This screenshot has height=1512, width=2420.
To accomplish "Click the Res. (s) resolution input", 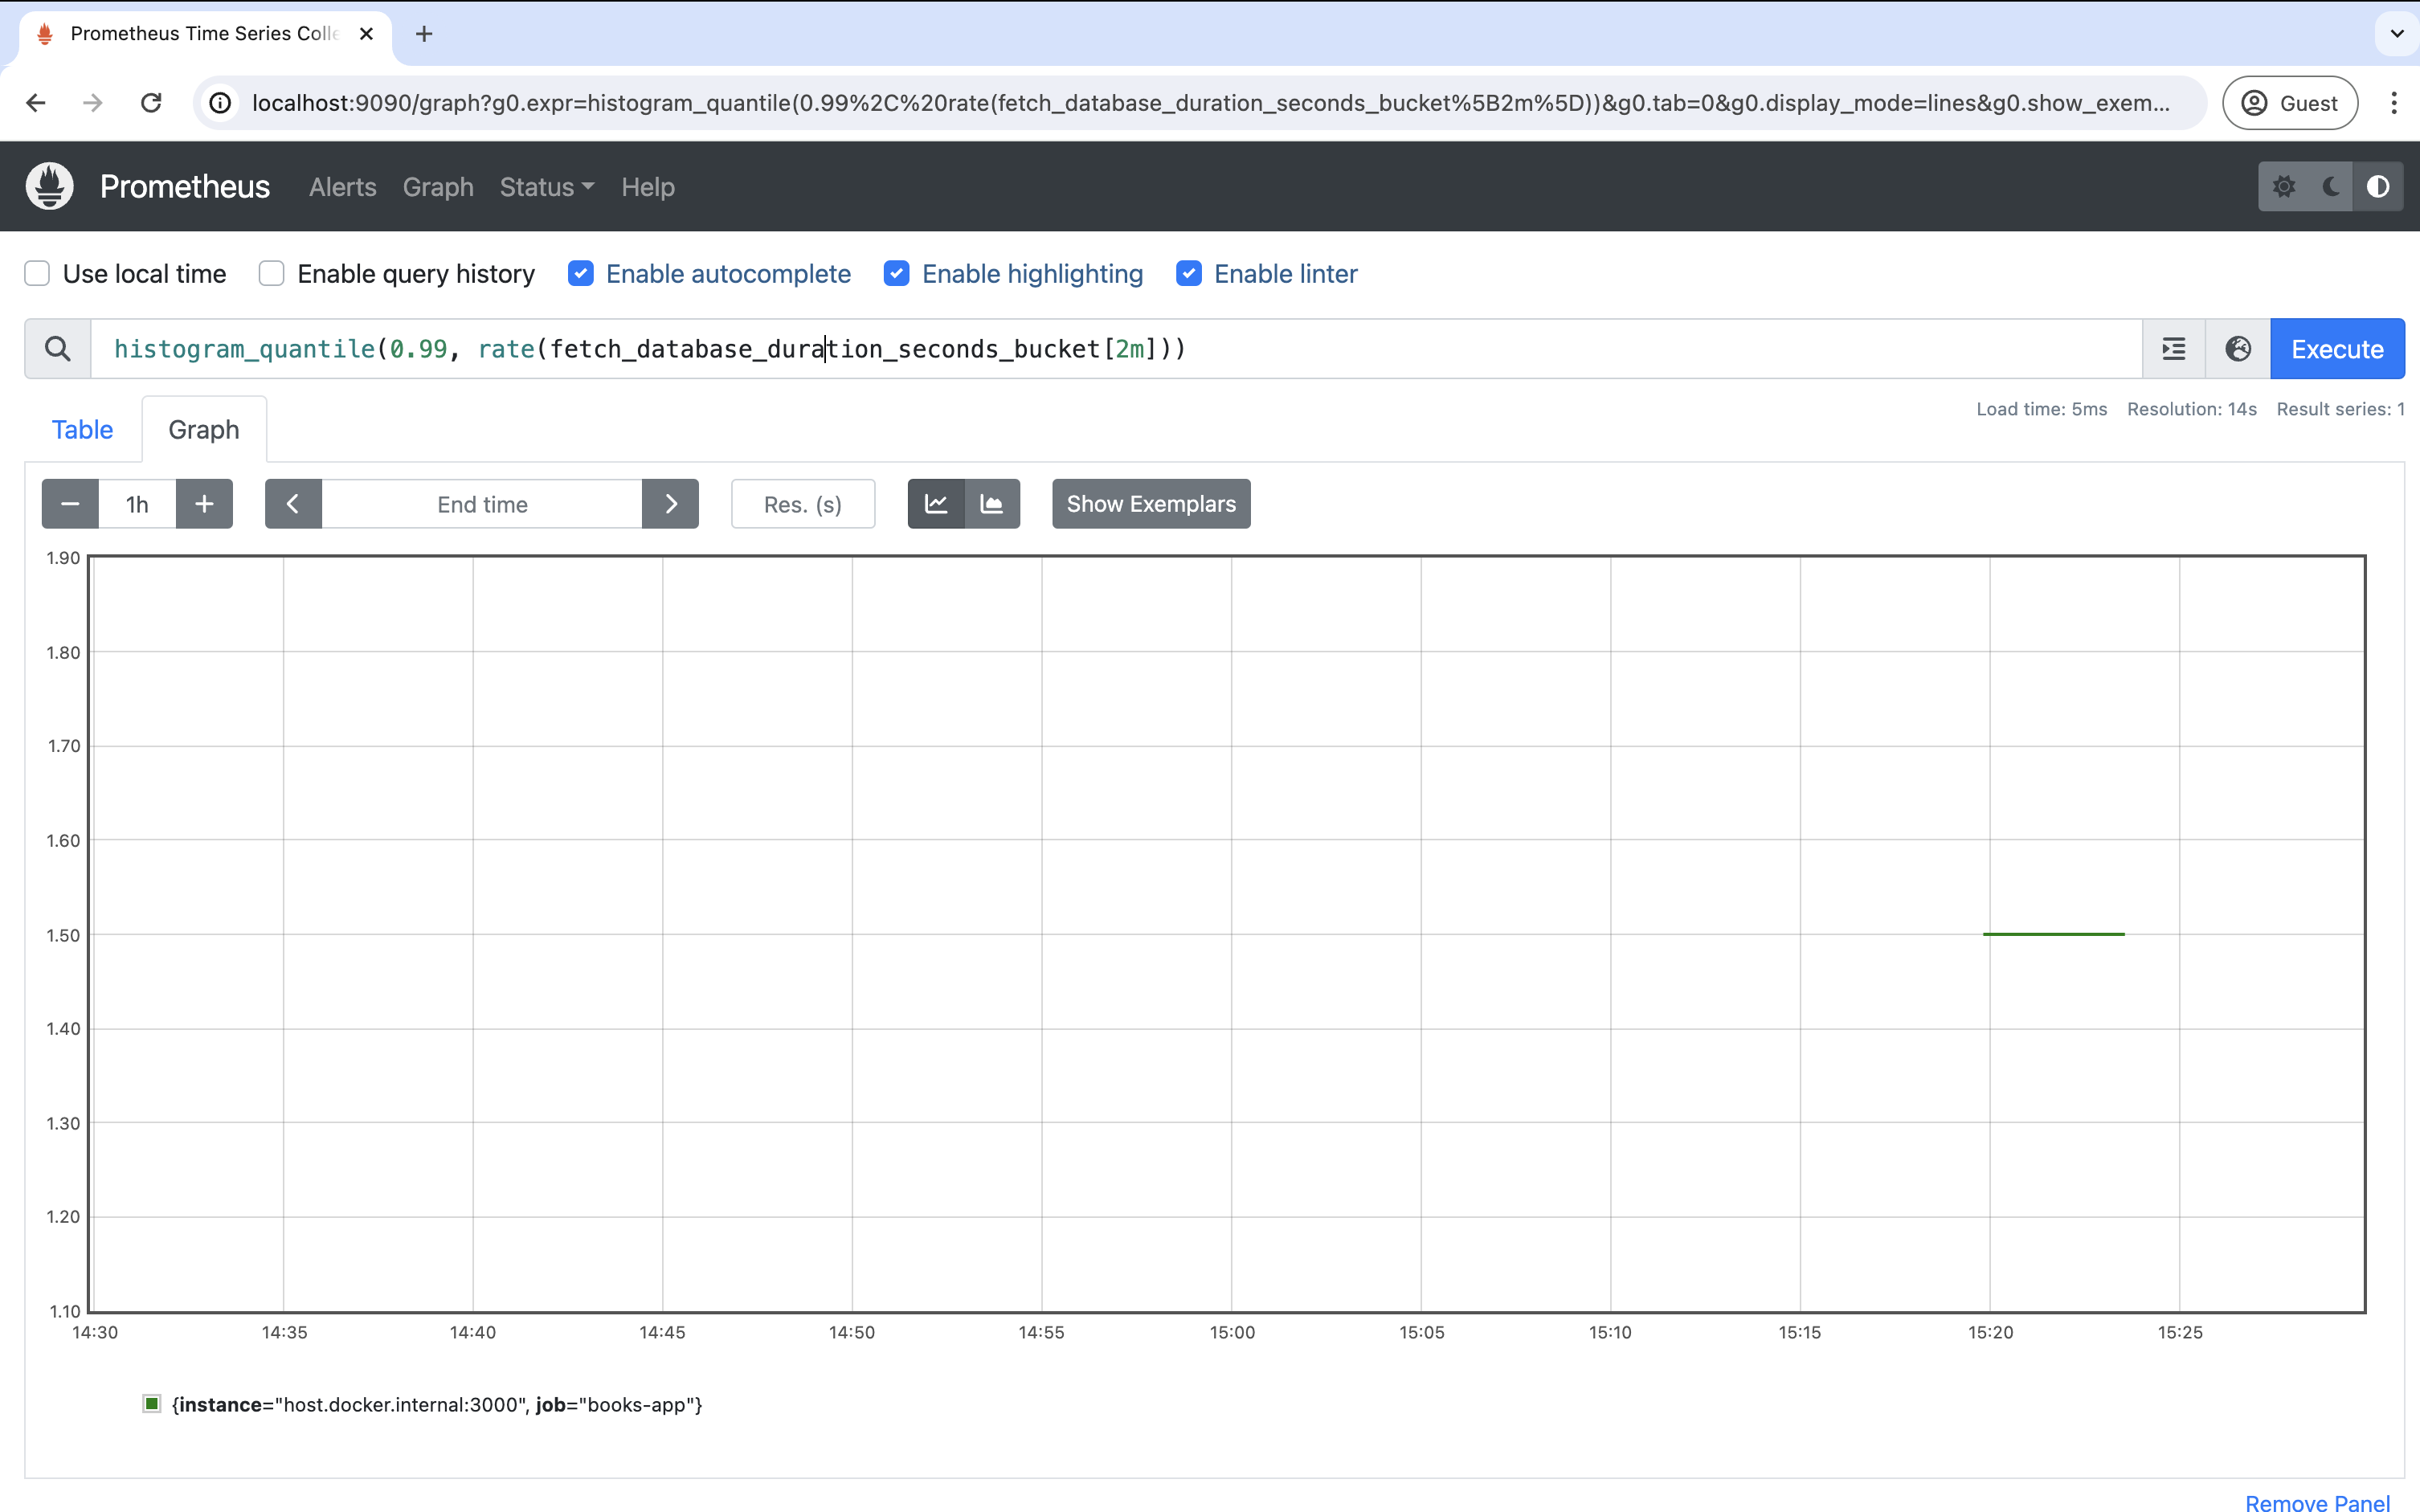I will (x=803, y=504).
